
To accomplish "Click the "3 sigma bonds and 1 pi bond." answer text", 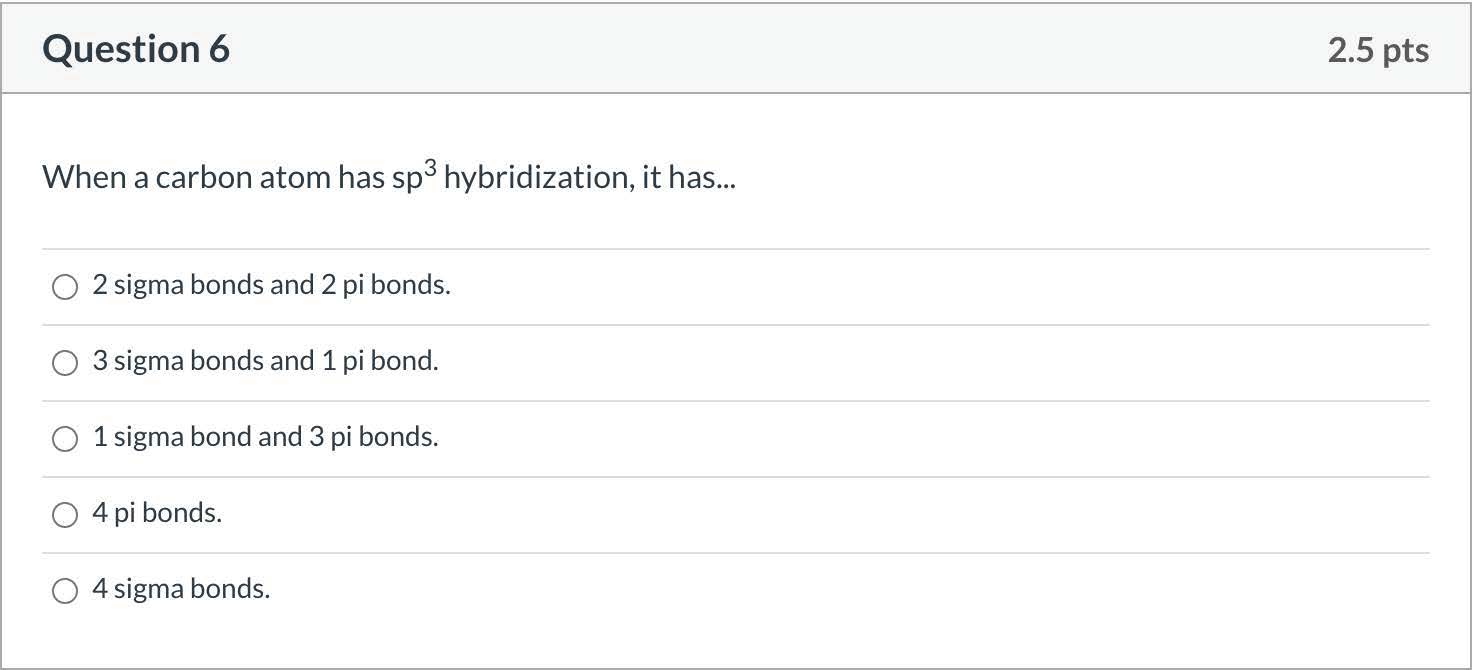I will click(265, 362).
